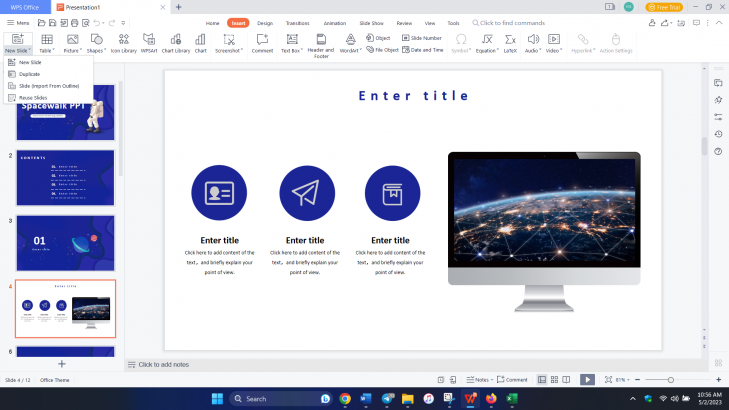729x410 pixels.
Task: Insert Slide Number
Action: pos(422,38)
